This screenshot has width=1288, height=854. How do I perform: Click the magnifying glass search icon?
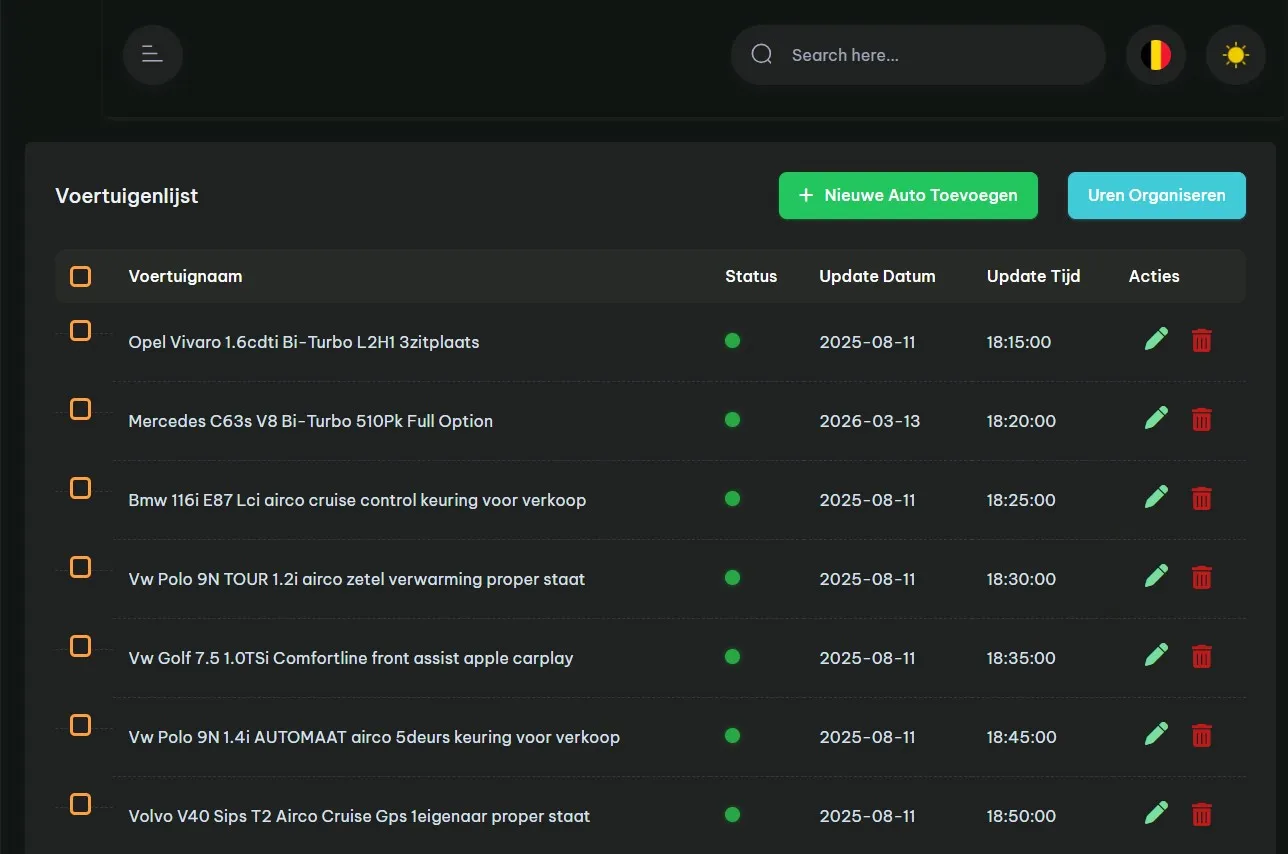[762, 55]
